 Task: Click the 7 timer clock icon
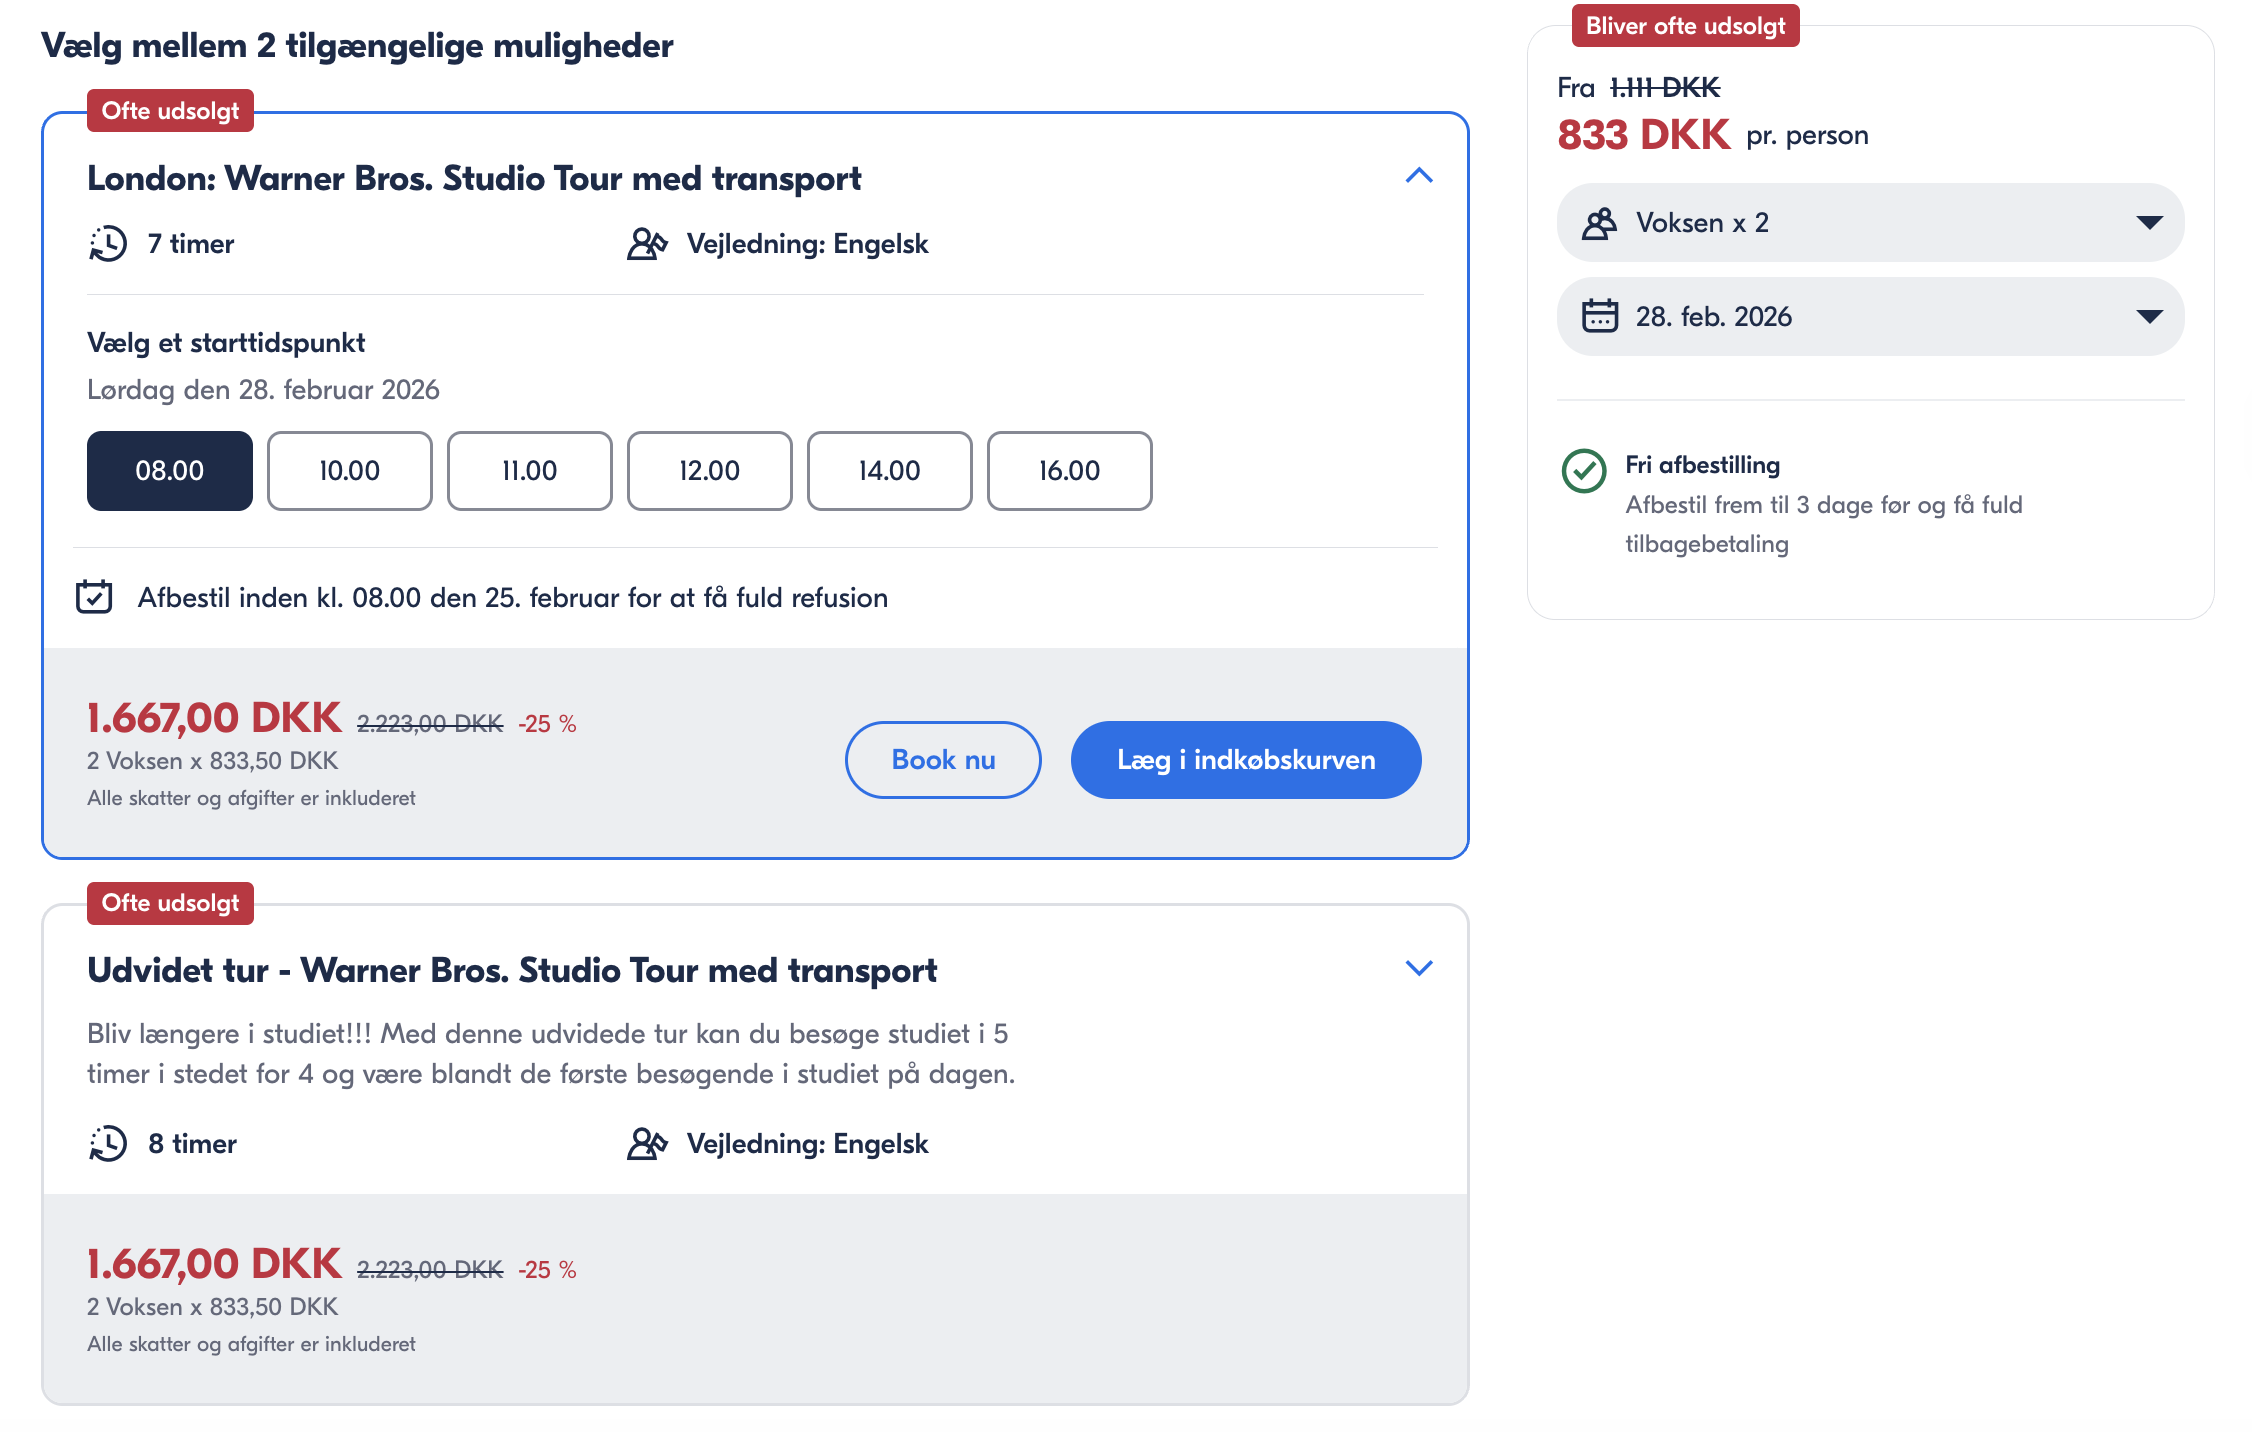(108, 244)
